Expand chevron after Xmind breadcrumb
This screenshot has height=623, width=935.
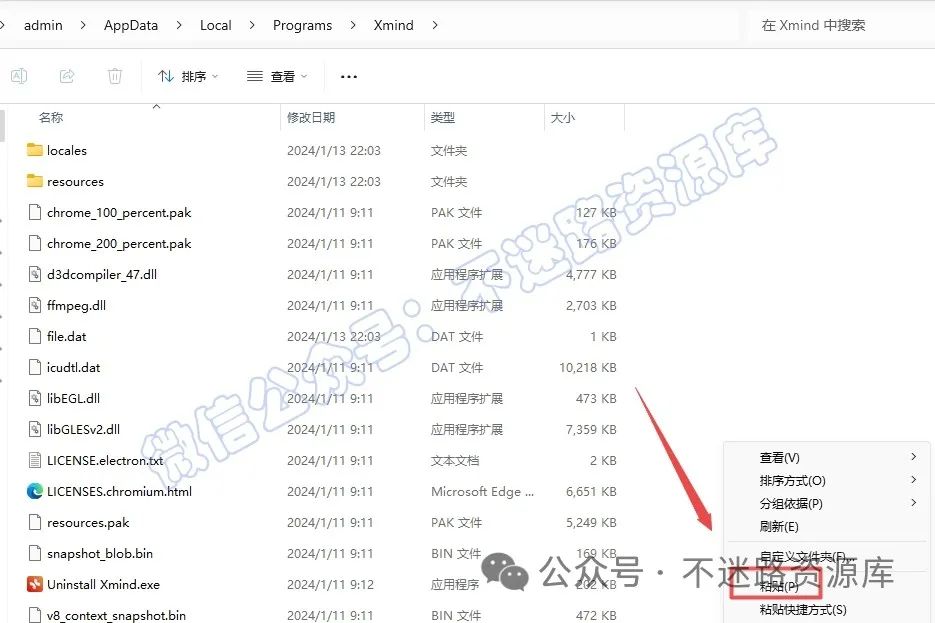tap(435, 25)
